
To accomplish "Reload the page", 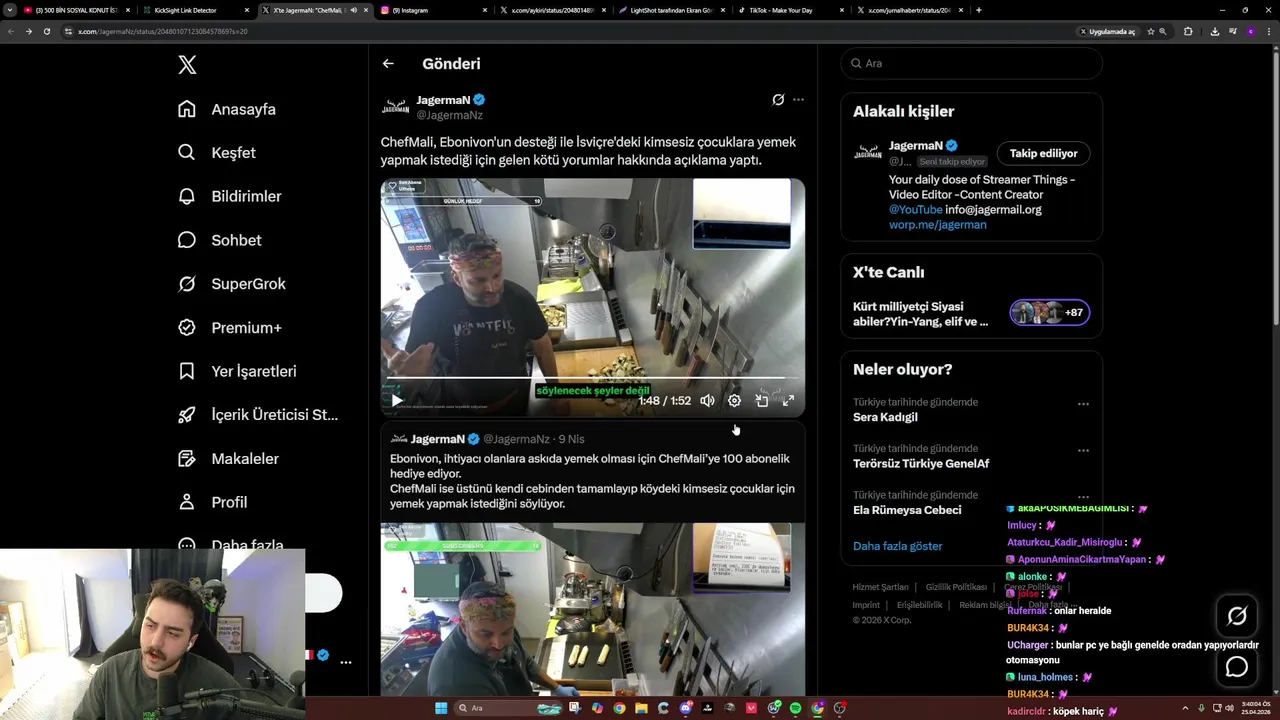I will click(x=46, y=31).
